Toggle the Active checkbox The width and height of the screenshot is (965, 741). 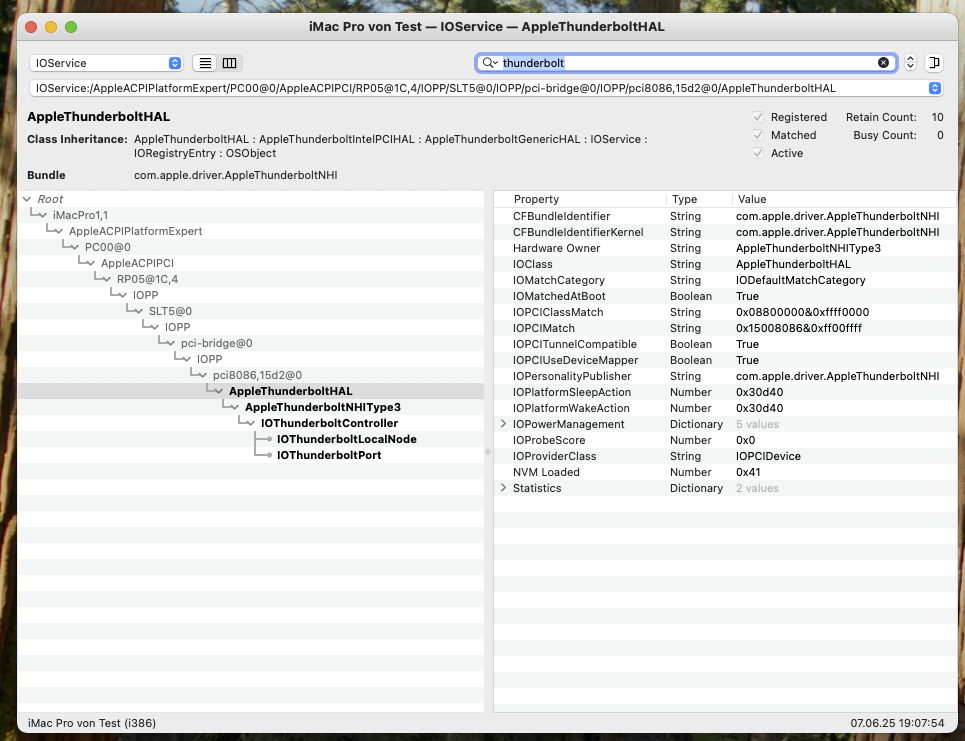point(759,153)
